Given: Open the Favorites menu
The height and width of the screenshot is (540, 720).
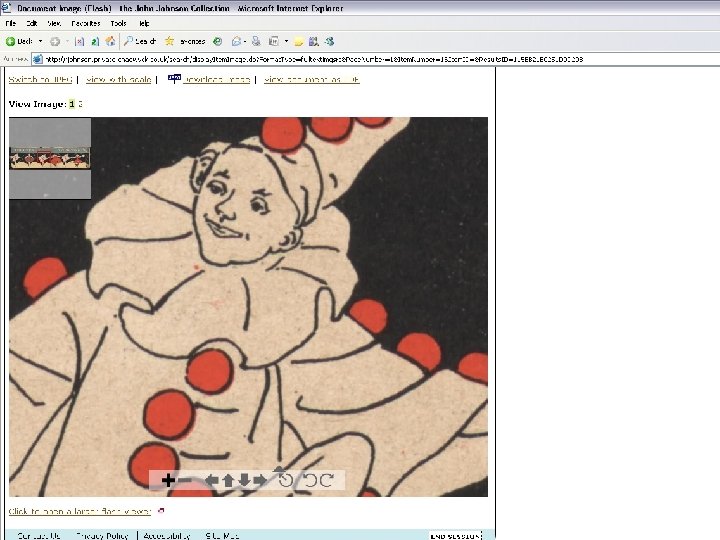Looking at the screenshot, I should (86, 23).
